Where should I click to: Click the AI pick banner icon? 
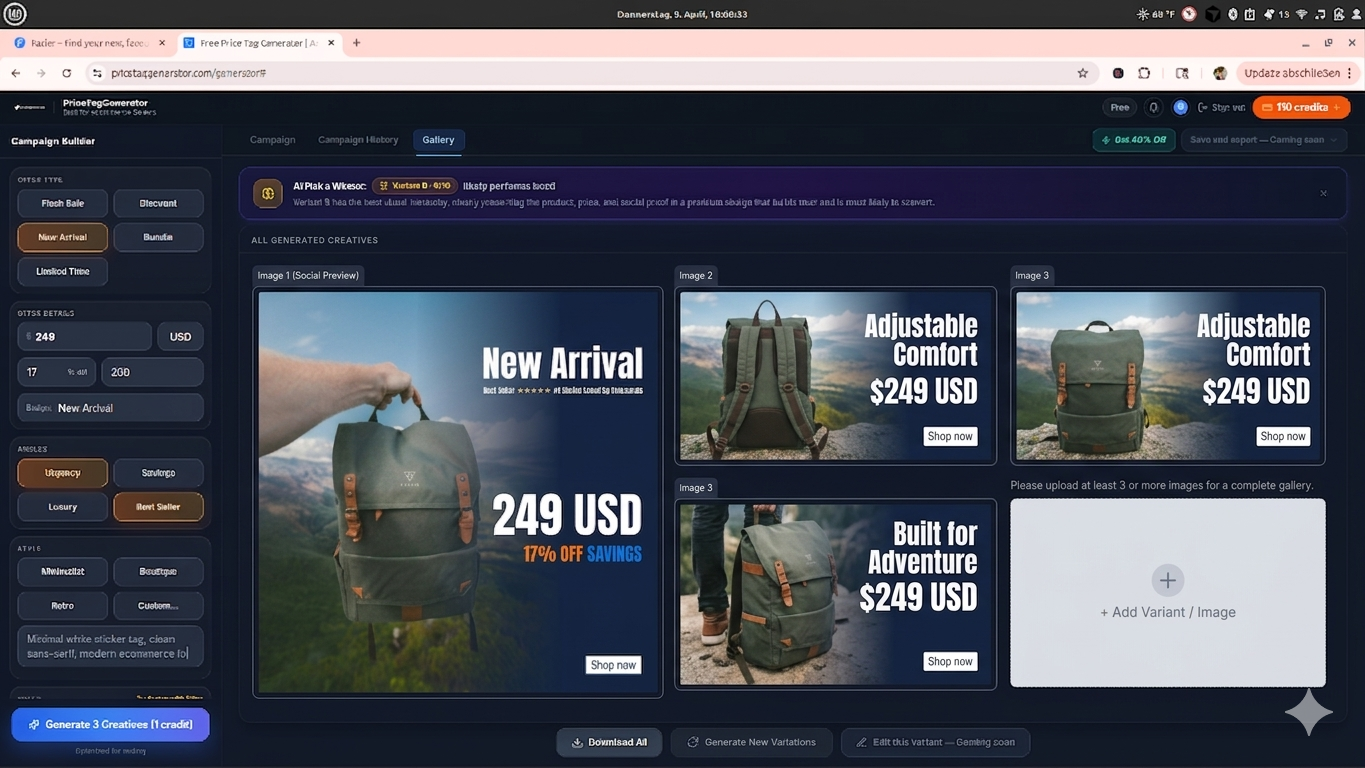click(x=267, y=193)
